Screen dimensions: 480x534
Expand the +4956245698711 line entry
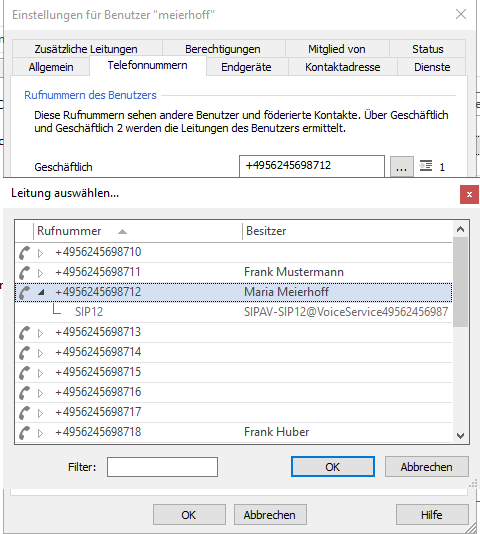tap(40, 273)
